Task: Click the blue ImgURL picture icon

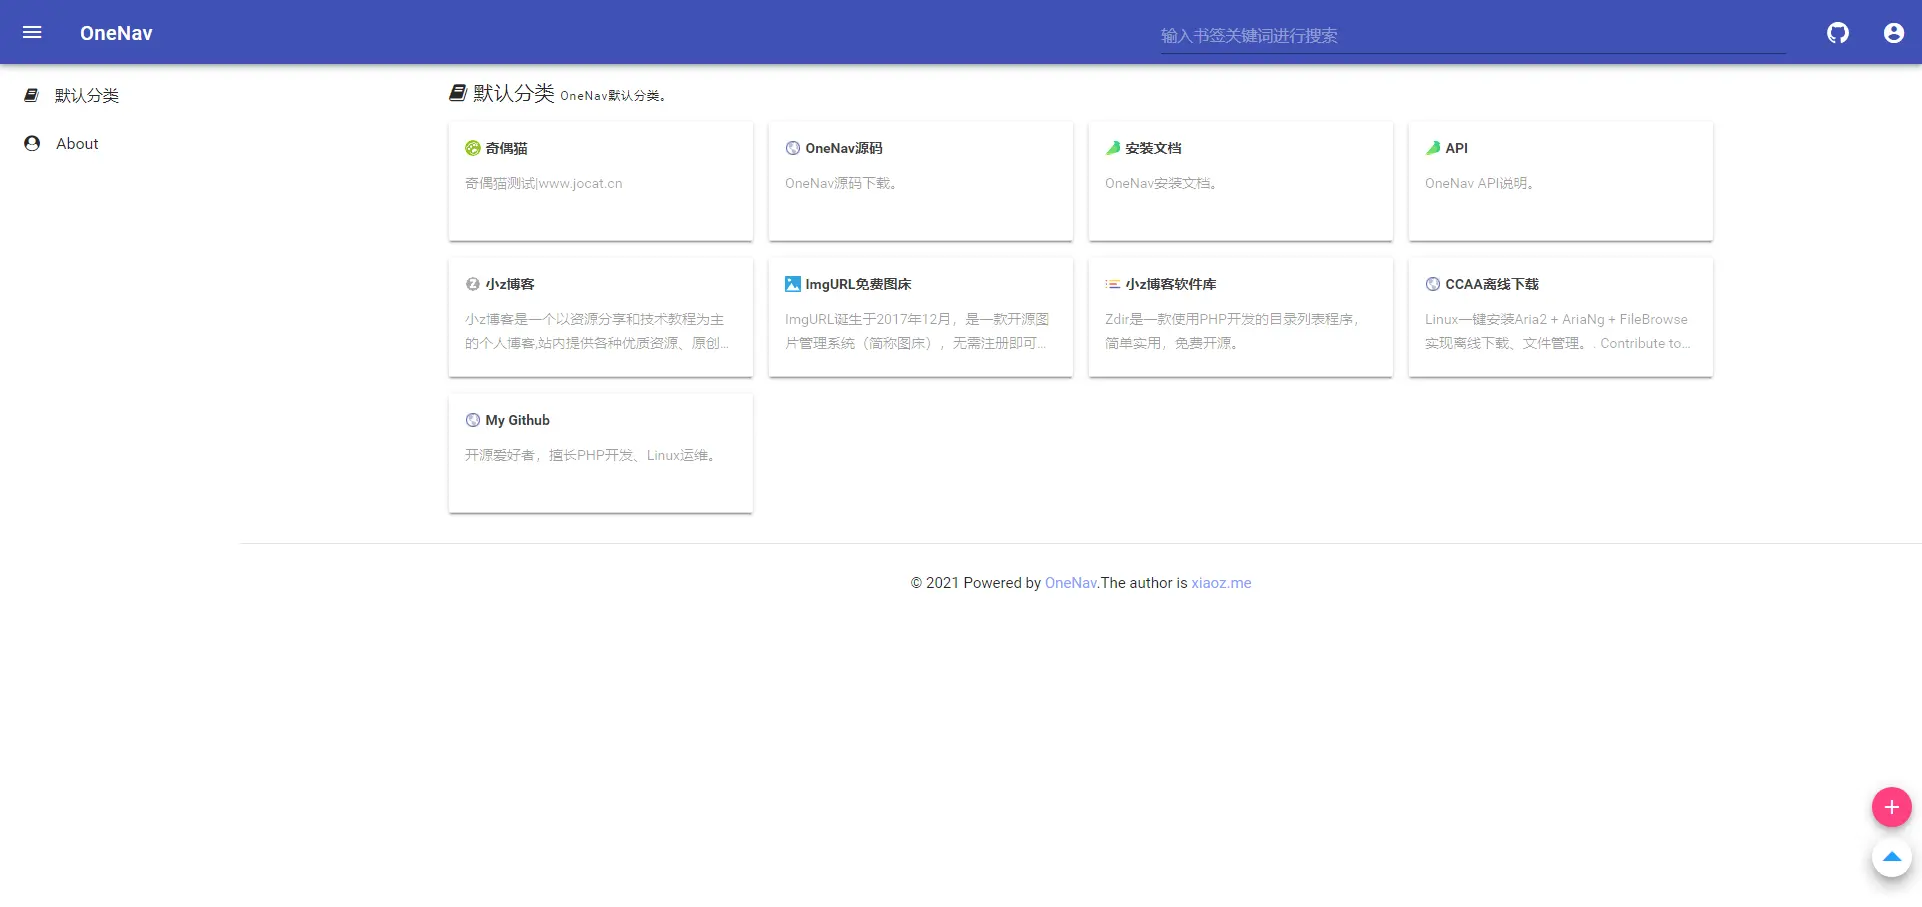Action: [x=793, y=284]
